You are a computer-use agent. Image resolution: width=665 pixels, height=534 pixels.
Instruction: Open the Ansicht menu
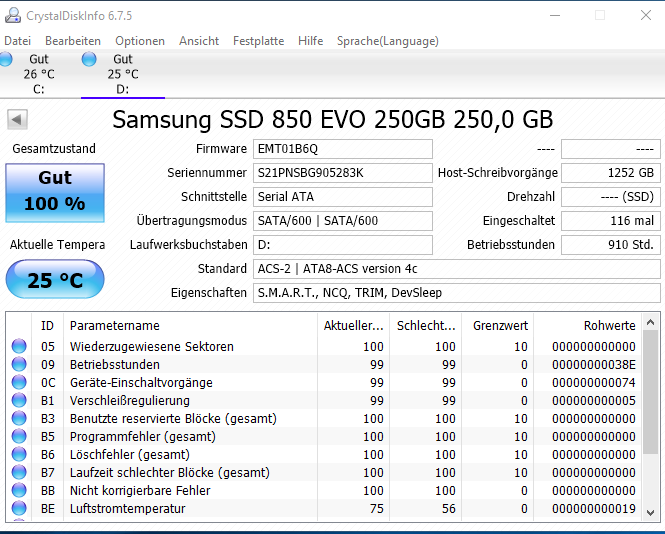point(199,41)
